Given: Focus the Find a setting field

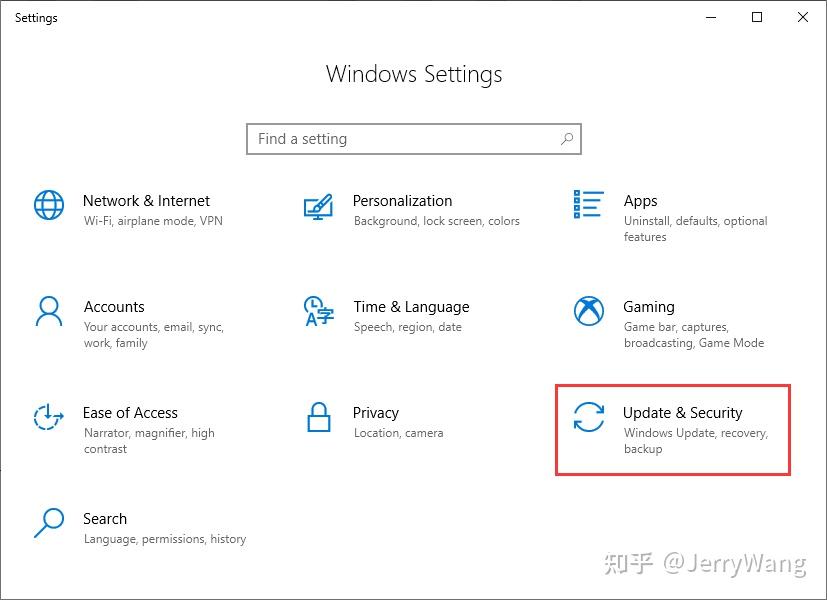Looking at the screenshot, I should tap(414, 139).
